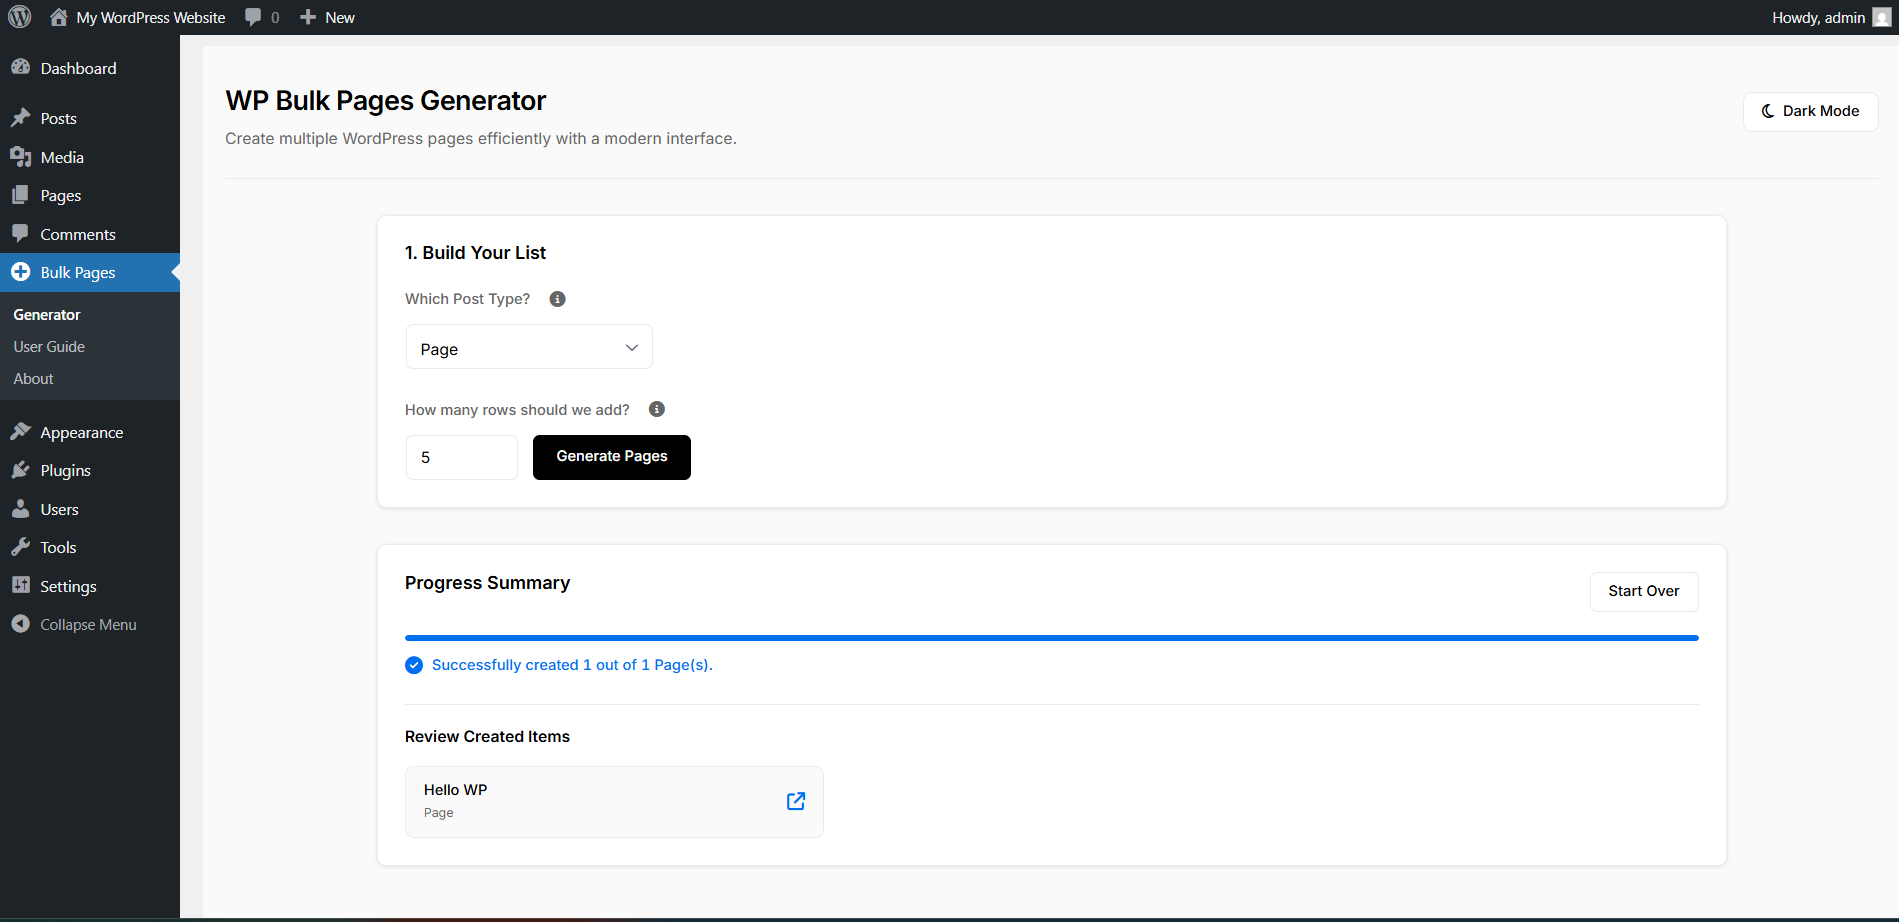Open Settings menu item
The width and height of the screenshot is (1899, 922).
[90, 586]
